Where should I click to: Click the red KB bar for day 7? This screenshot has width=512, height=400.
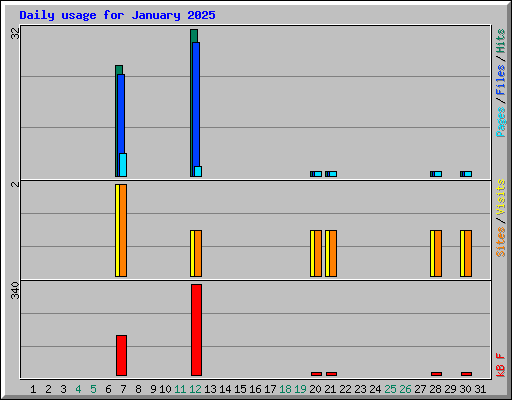(x=121, y=355)
